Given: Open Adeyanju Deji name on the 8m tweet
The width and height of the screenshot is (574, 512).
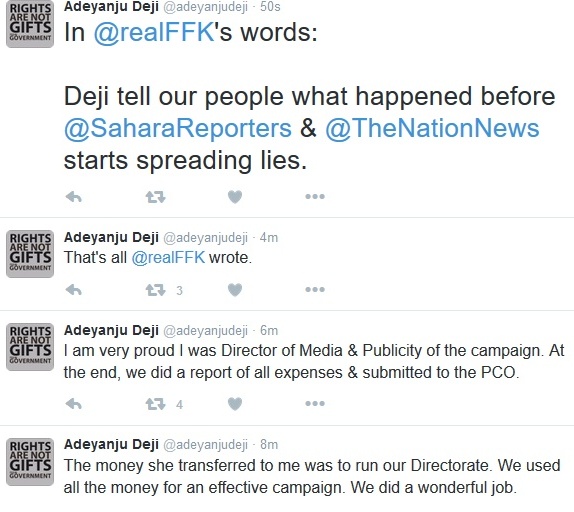Looking at the screenshot, I should 111,444.
